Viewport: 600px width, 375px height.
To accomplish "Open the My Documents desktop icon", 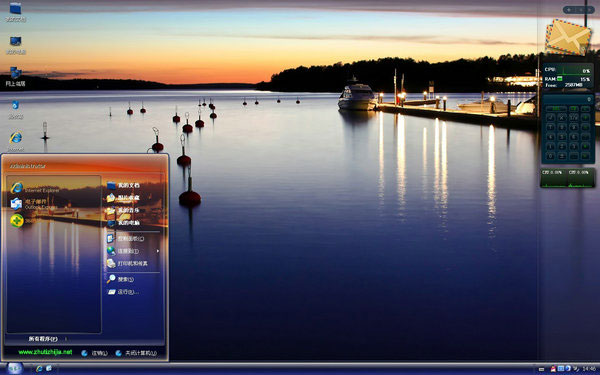I will click(x=16, y=11).
